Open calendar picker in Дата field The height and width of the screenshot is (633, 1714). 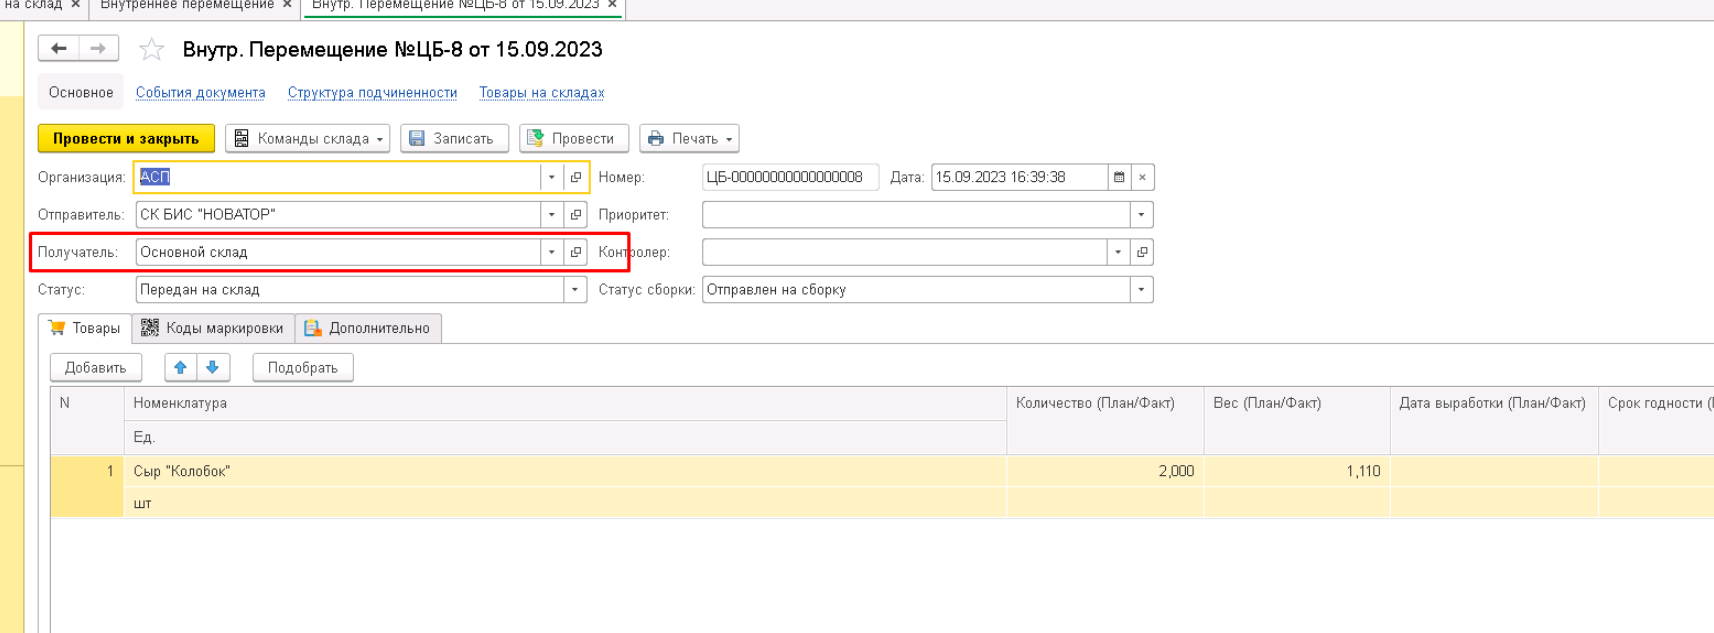tap(1119, 177)
